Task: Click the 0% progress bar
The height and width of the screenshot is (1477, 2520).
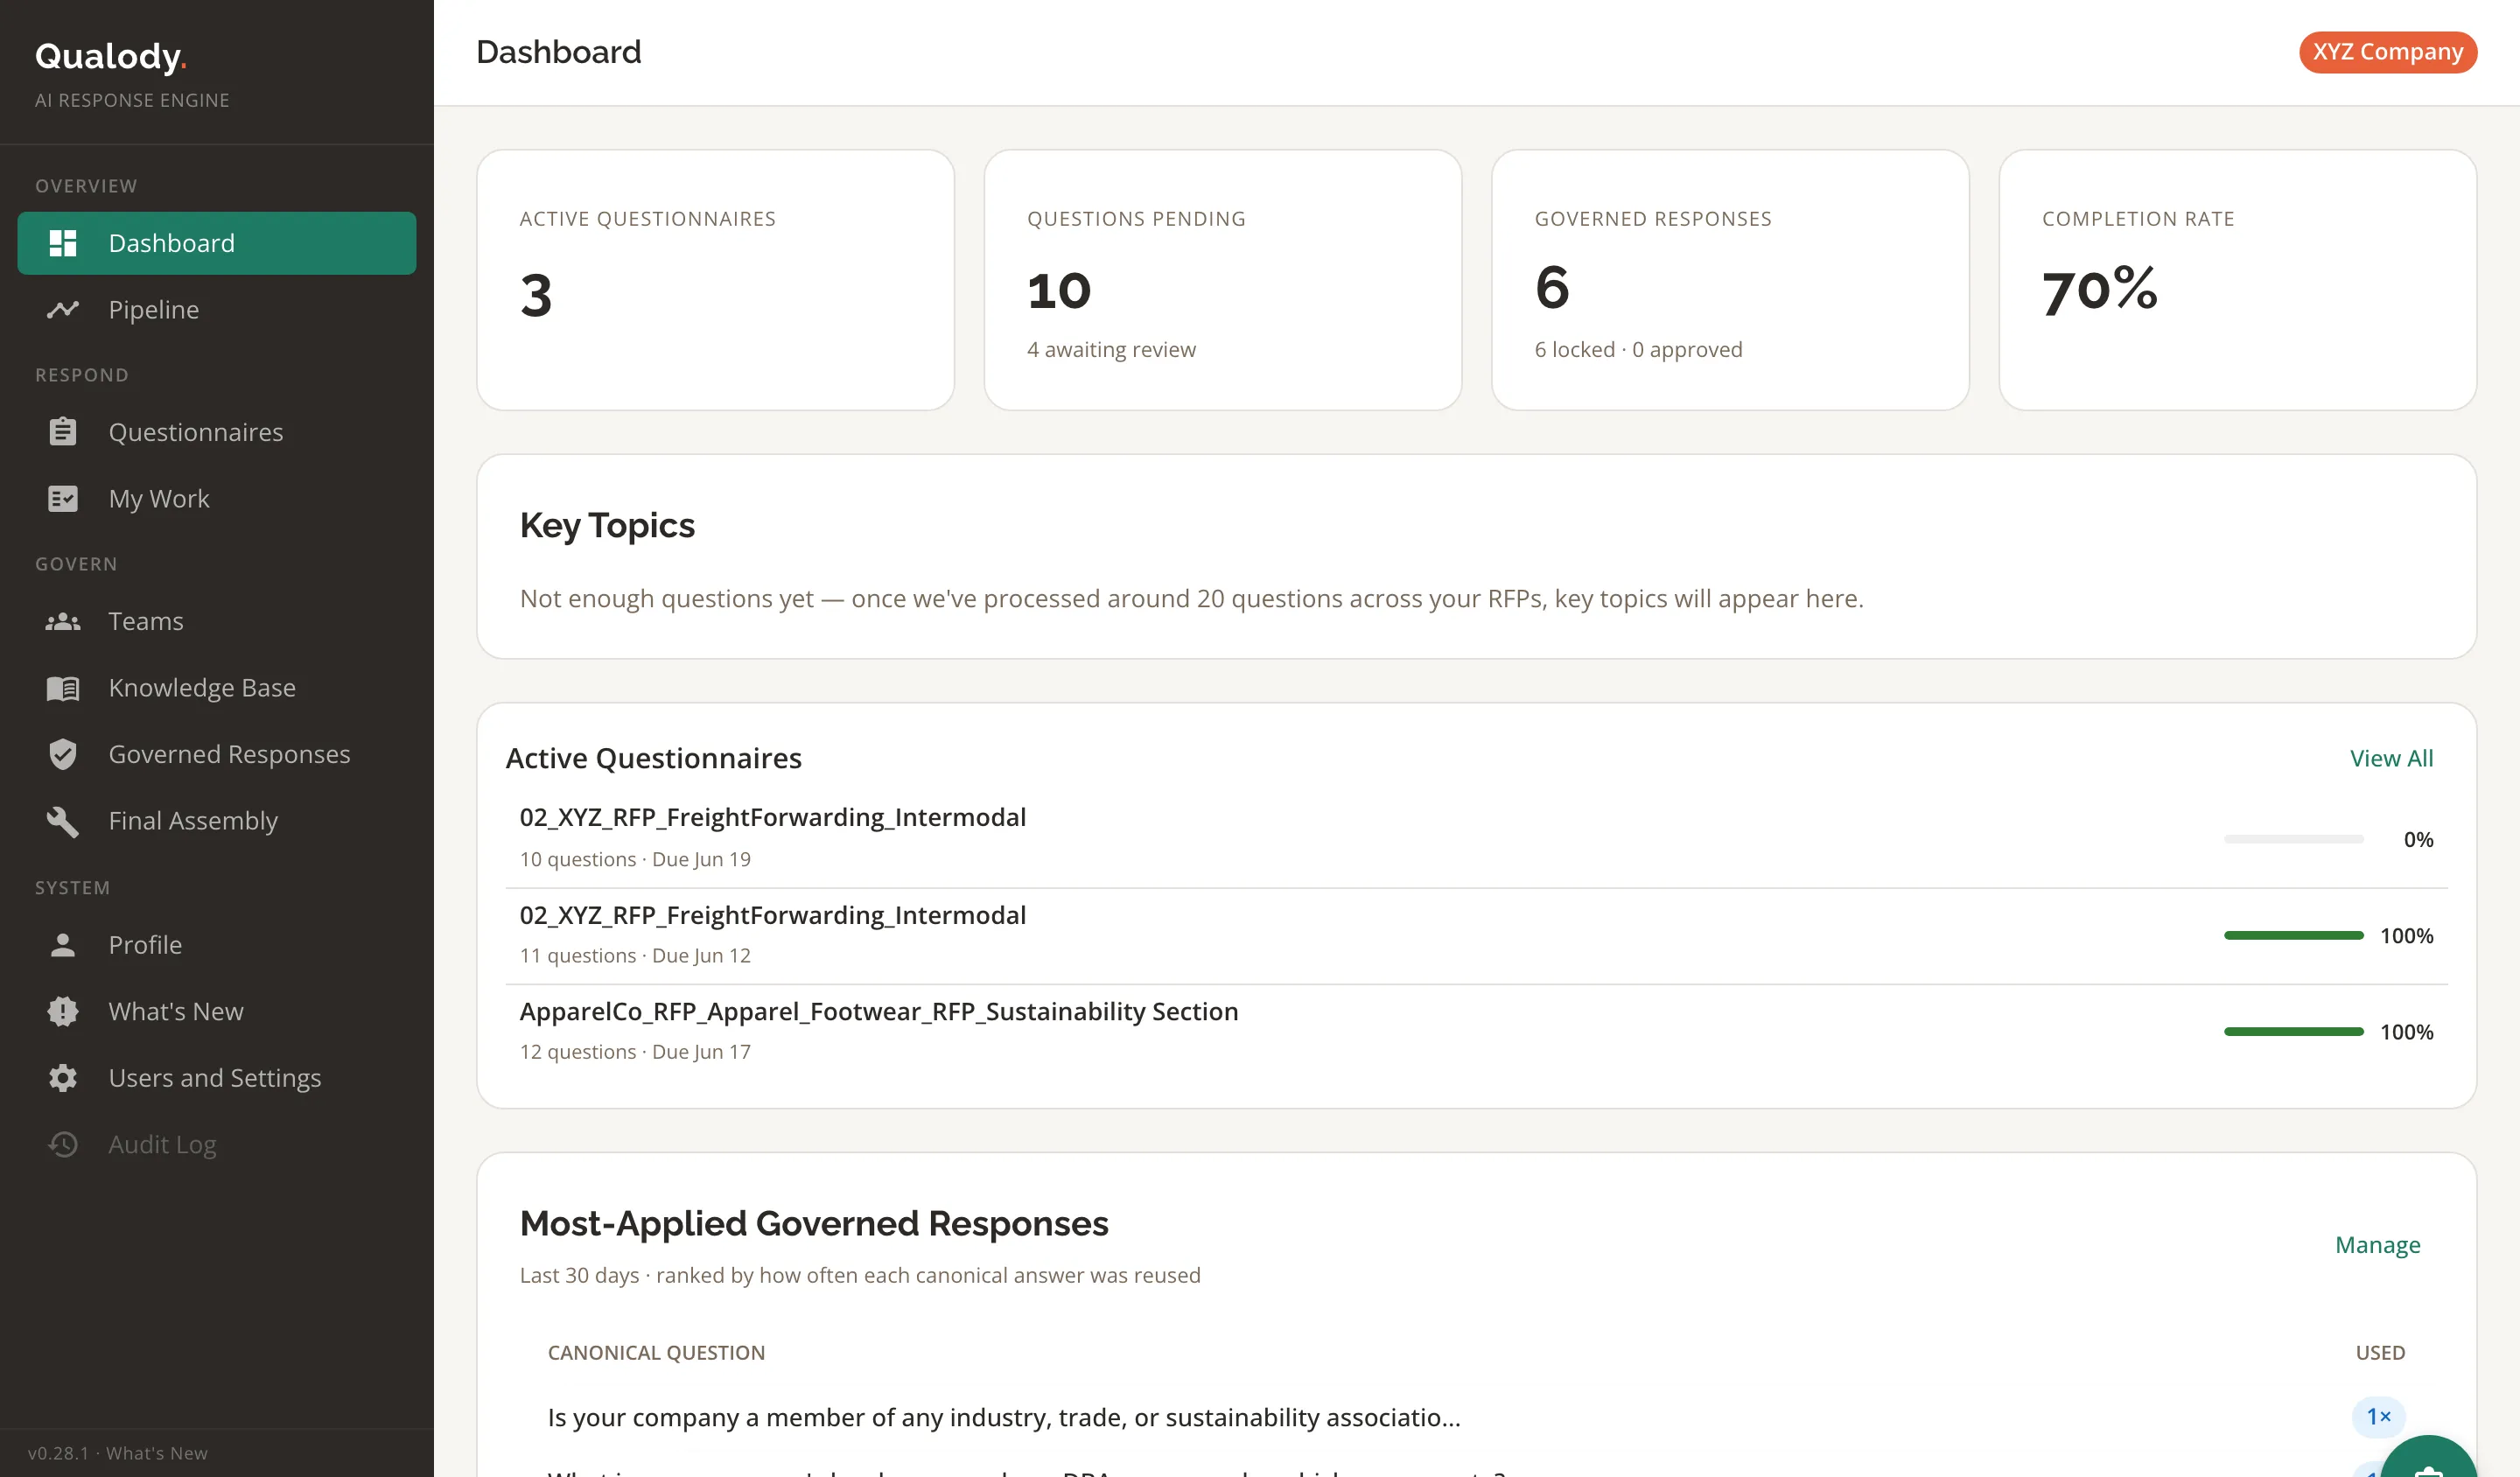Action: (2293, 839)
